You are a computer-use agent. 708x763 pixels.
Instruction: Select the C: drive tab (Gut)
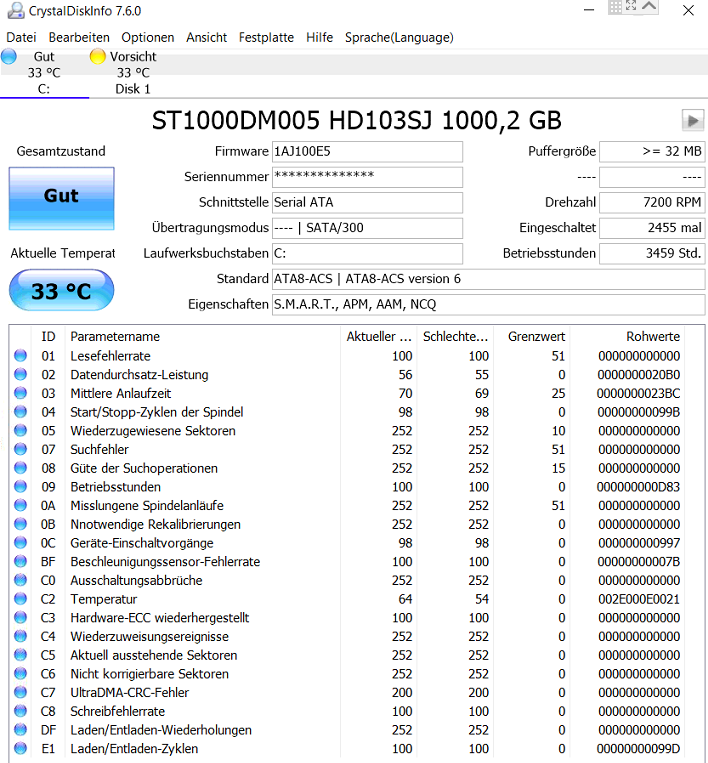[x=44, y=73]
